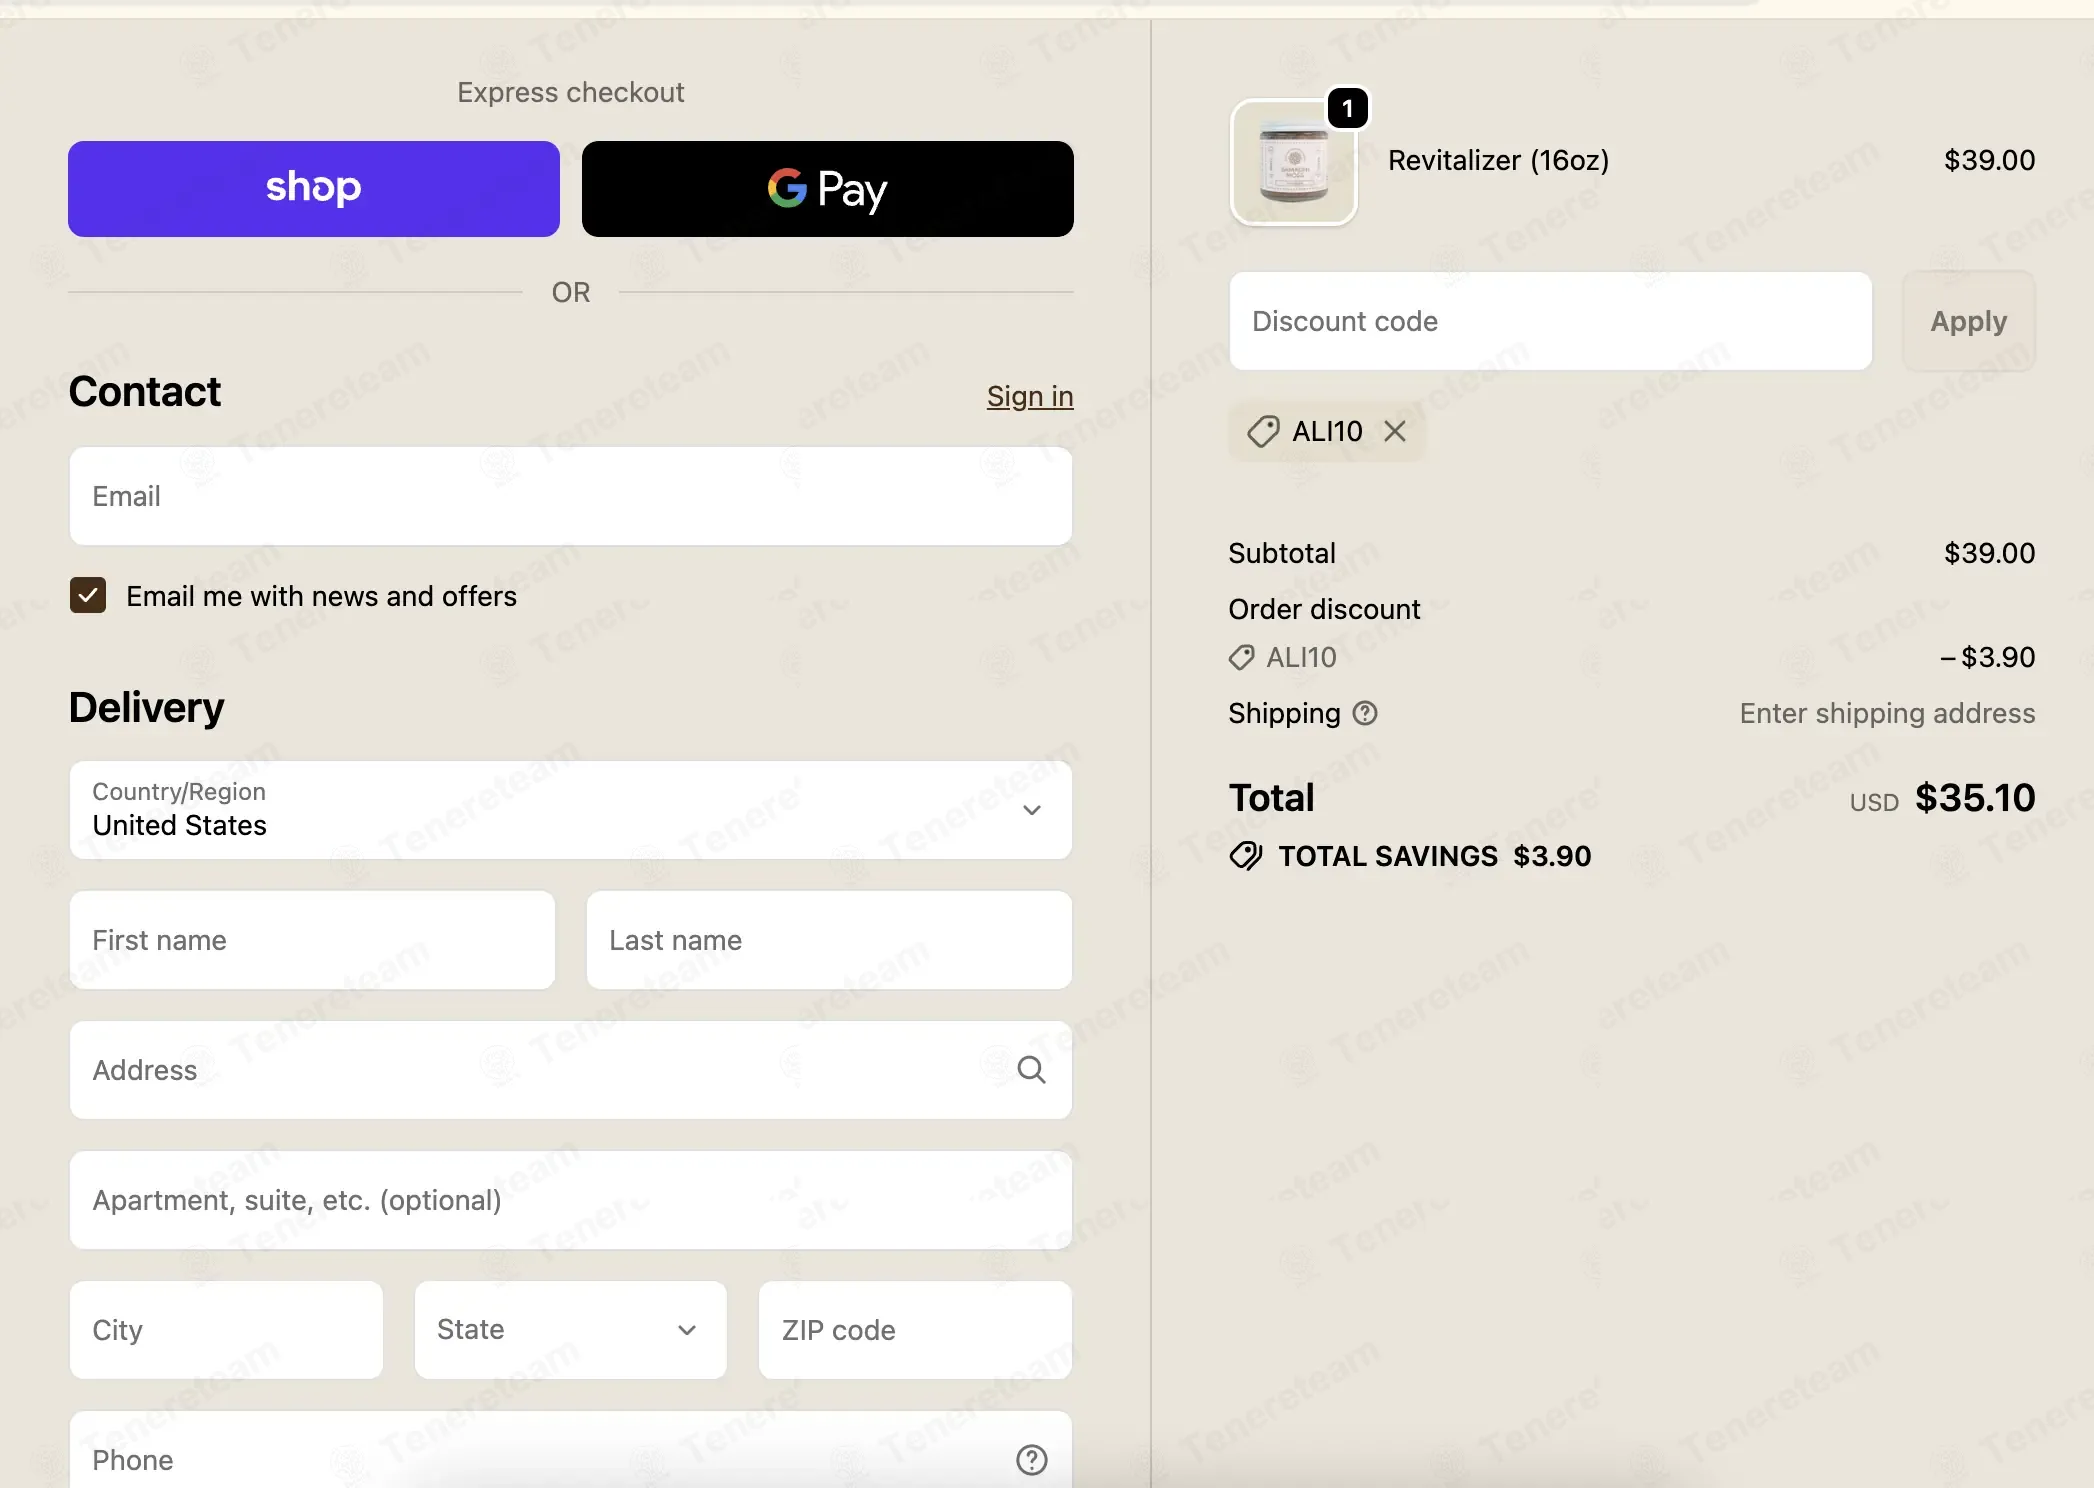Click the ZIP code field
The height and width of the screenshot is (1488, 2094).
coord(915,1330)
